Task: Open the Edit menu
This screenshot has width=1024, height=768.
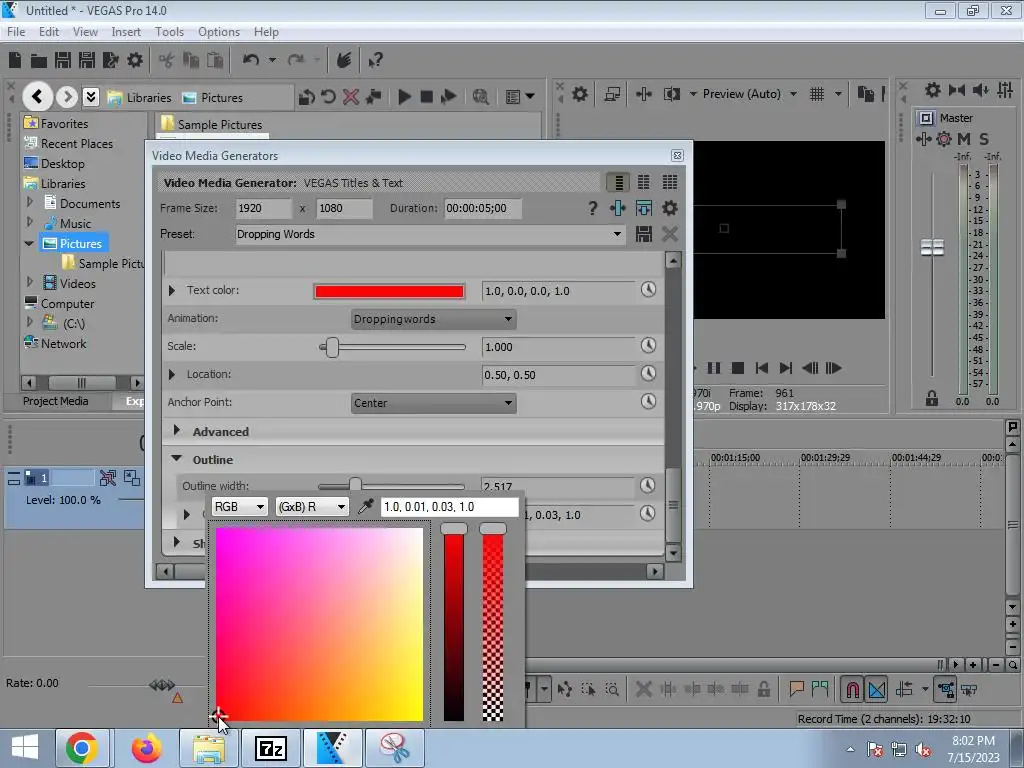Action: (x=49, y=32)
